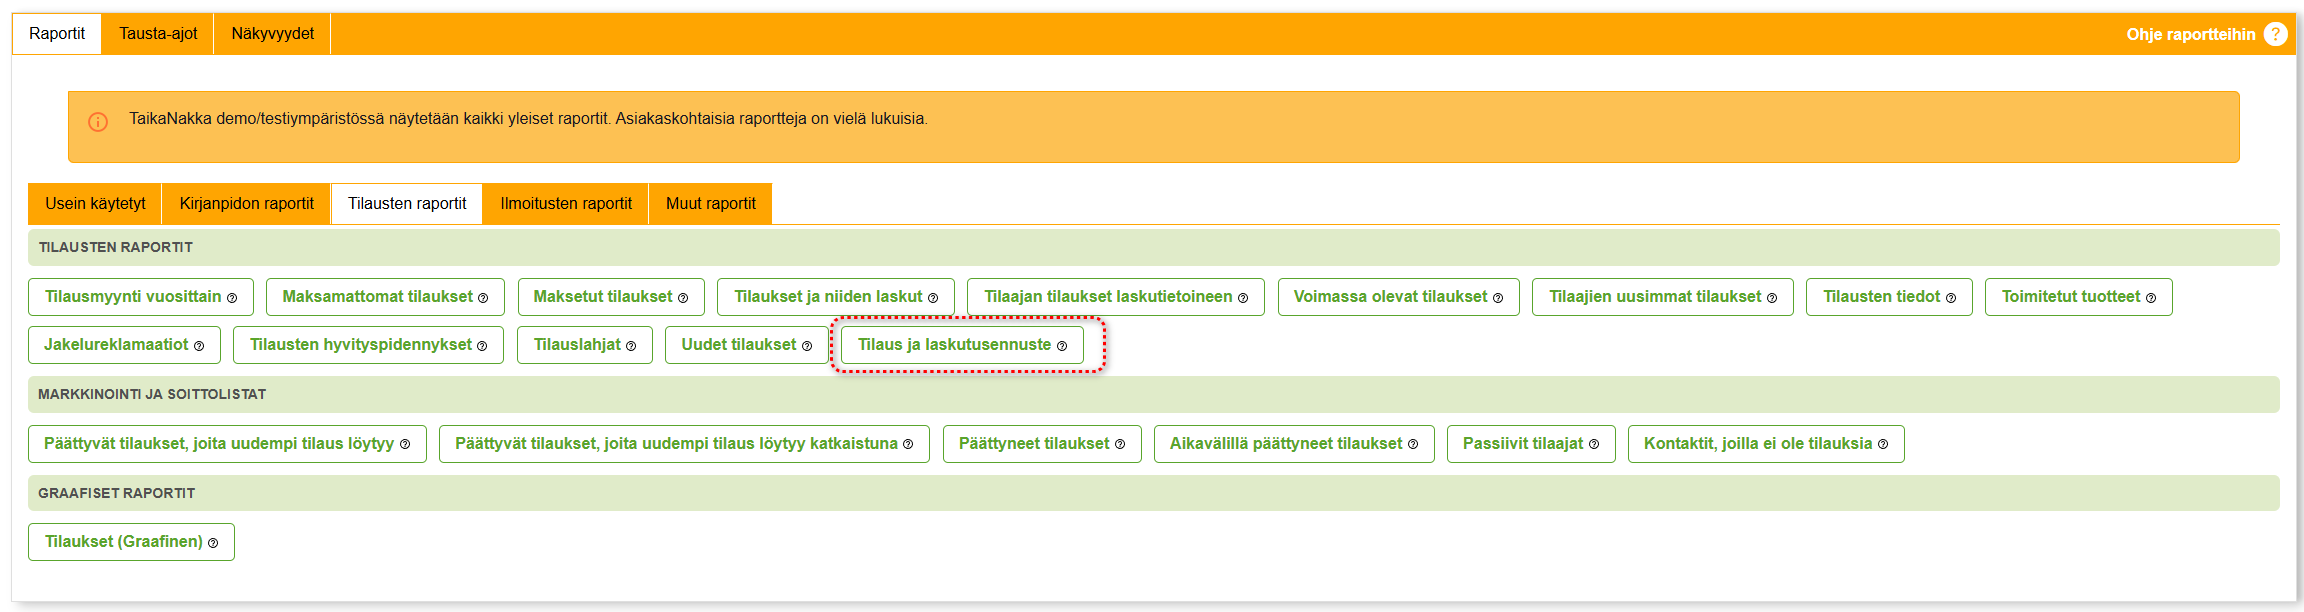
Task: Select the Usein käytetyt tab
Action: [x=95, y=204]
